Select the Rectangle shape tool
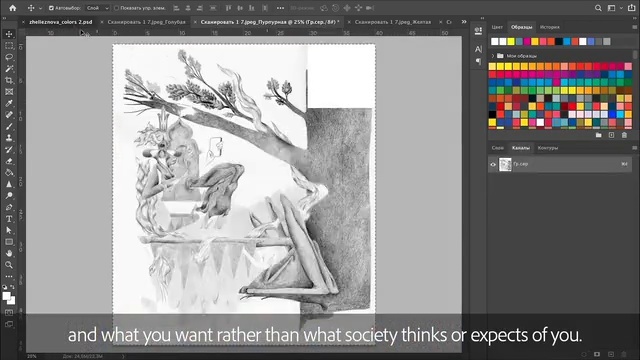This screenshot has height=360, width=640. 9,242
